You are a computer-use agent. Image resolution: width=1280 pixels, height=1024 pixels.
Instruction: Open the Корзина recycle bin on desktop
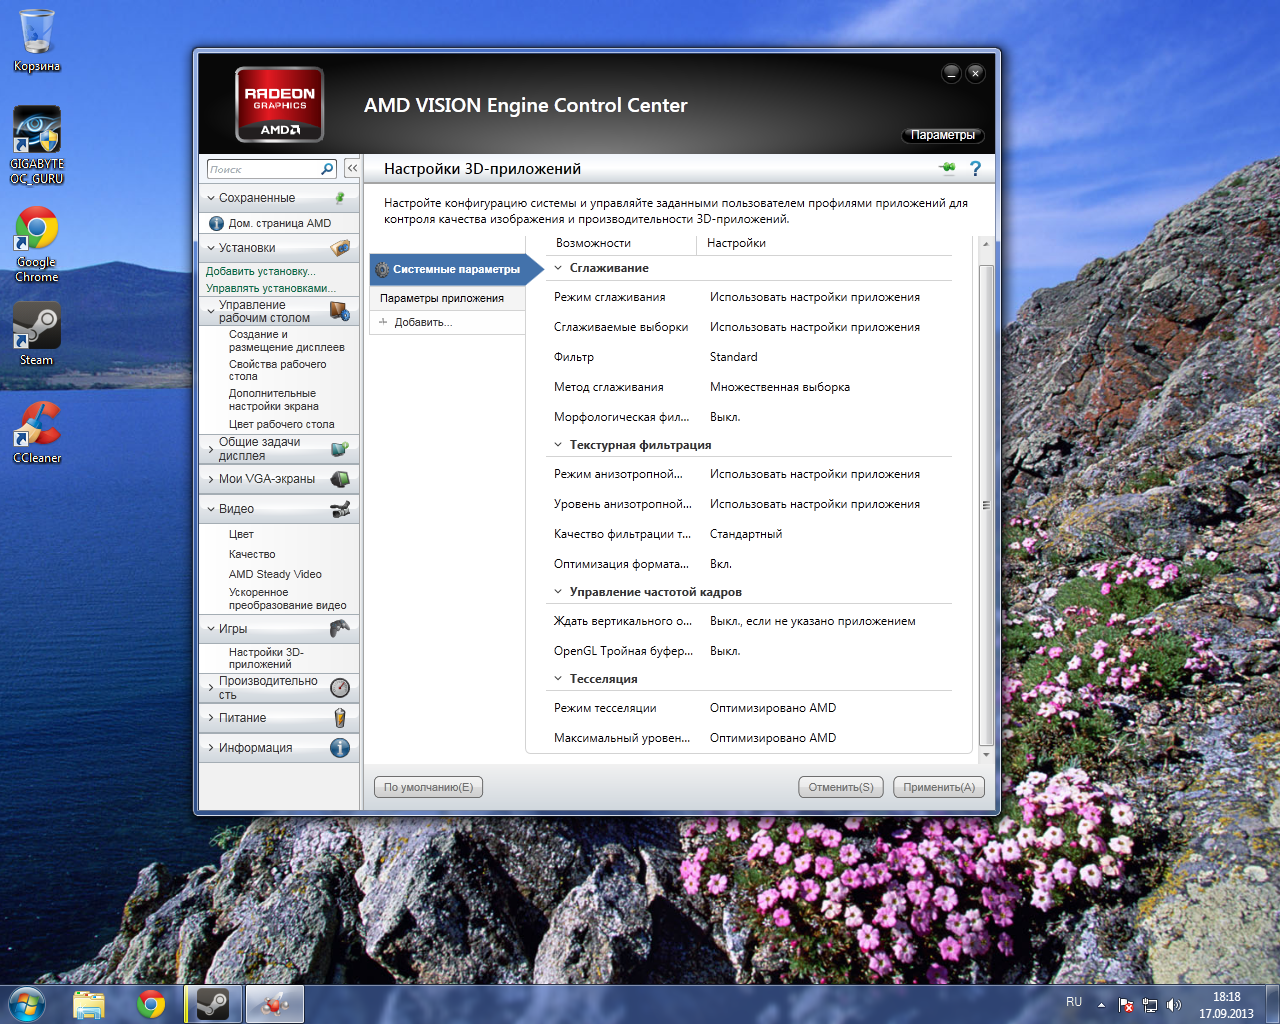(37, 41)
